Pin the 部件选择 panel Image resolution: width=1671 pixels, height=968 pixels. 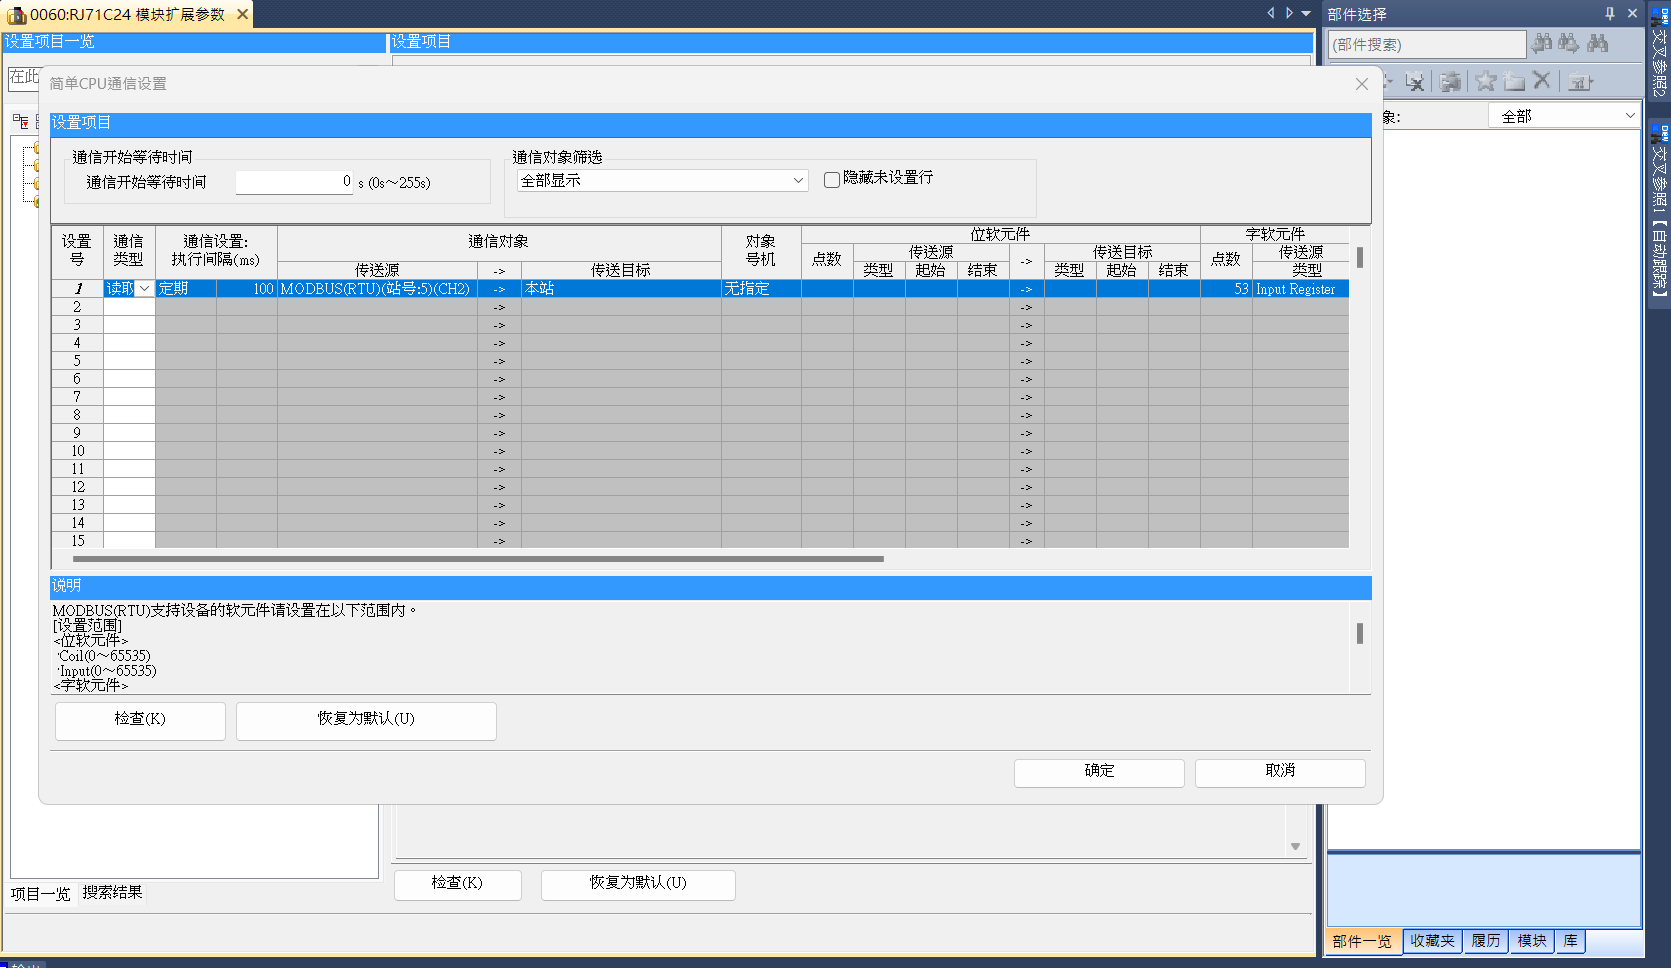pyautogui.click(x=1610, y=13)
